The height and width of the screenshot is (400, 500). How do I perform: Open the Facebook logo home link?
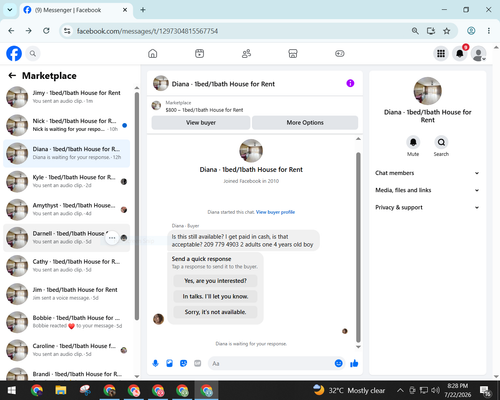coord(14,53)
